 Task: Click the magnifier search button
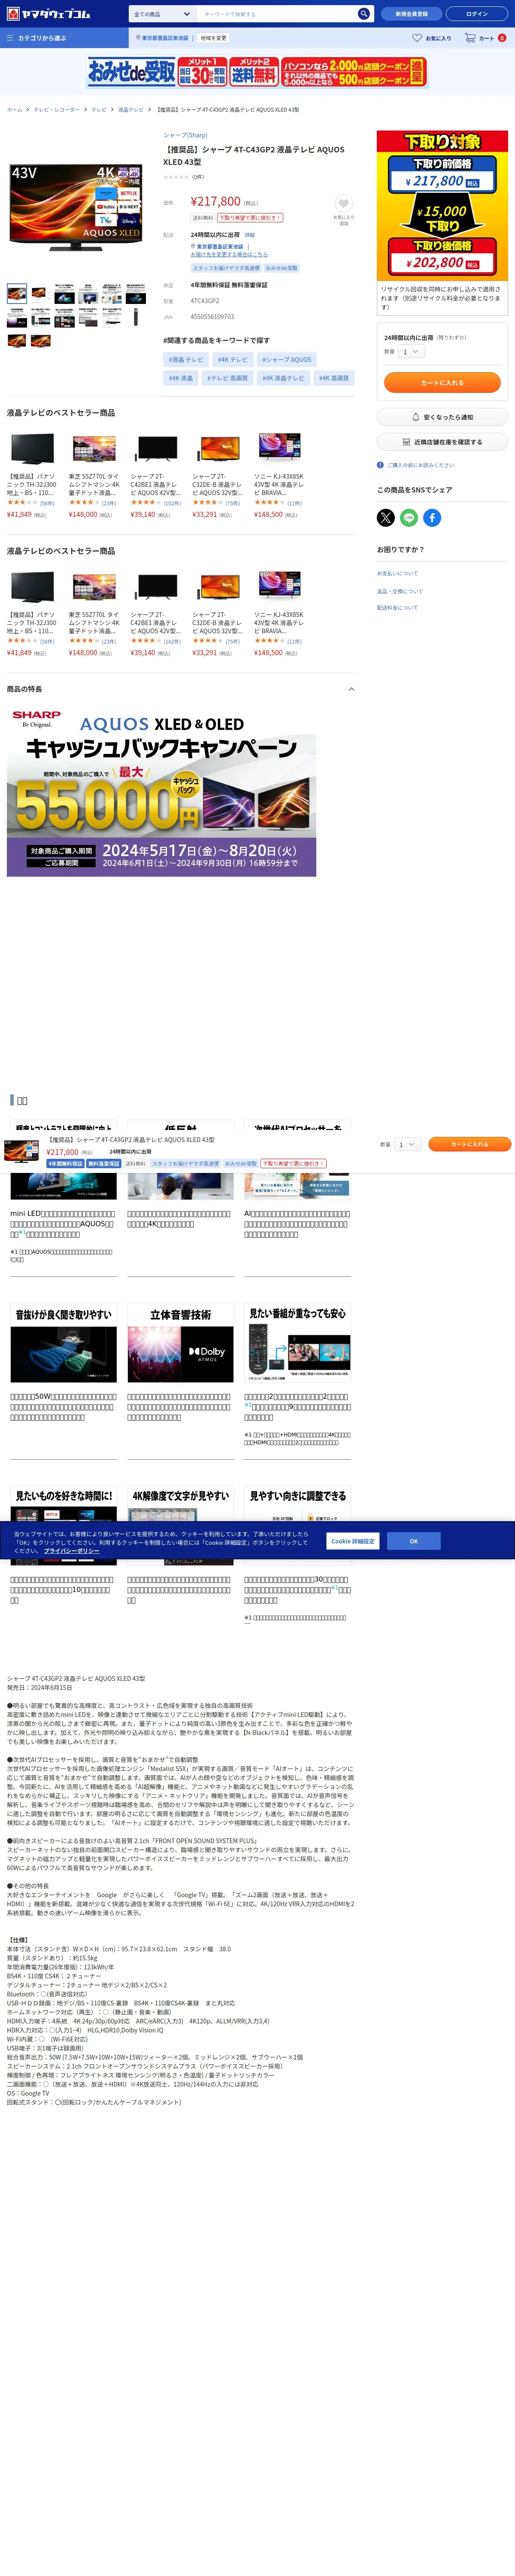click(363, 14)
